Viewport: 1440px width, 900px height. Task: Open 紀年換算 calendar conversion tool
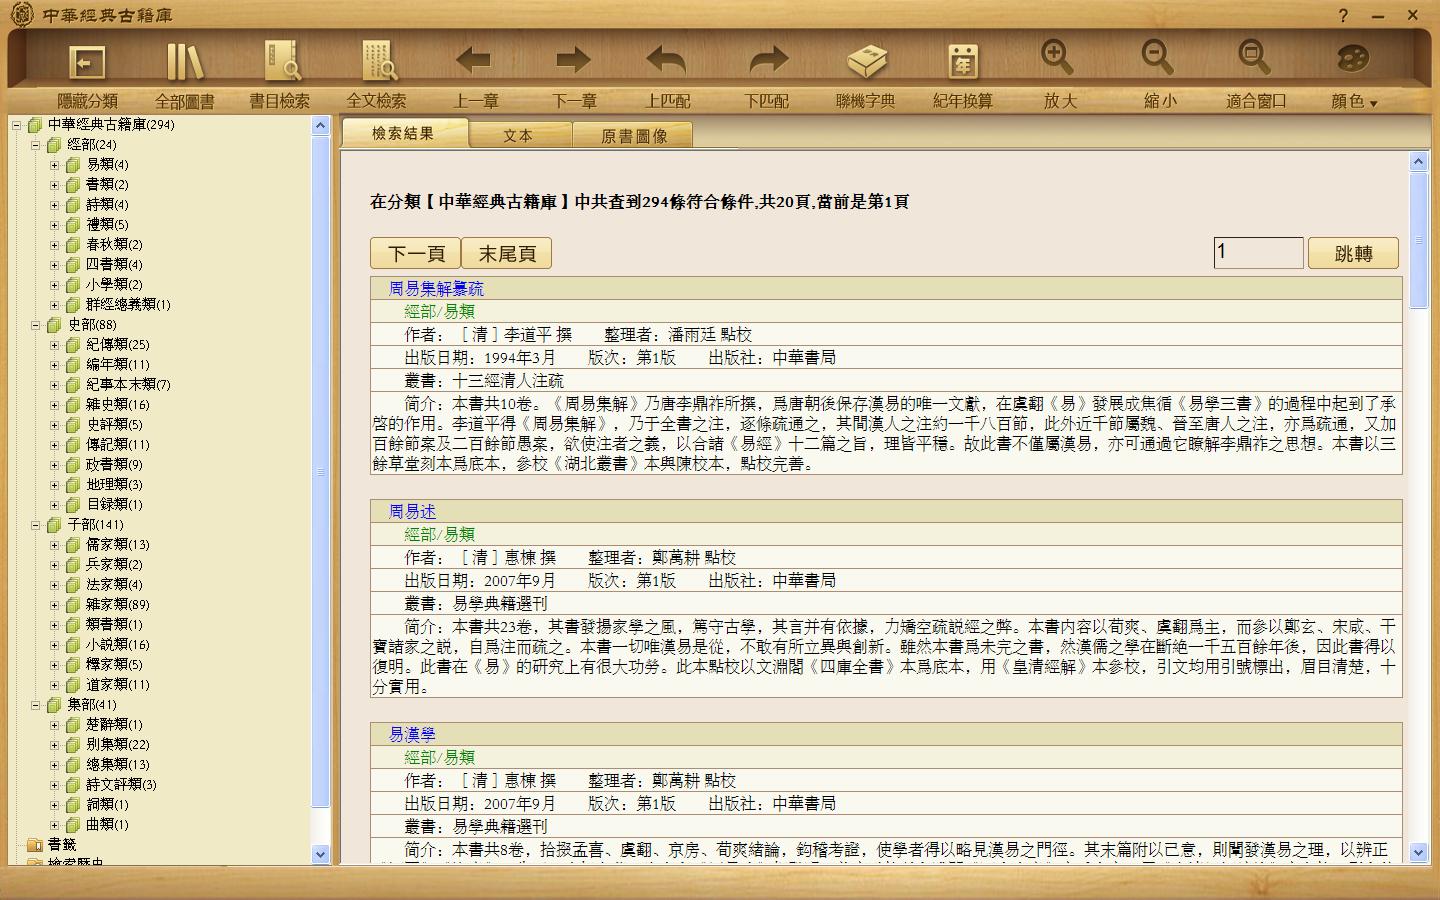[962, 63]
